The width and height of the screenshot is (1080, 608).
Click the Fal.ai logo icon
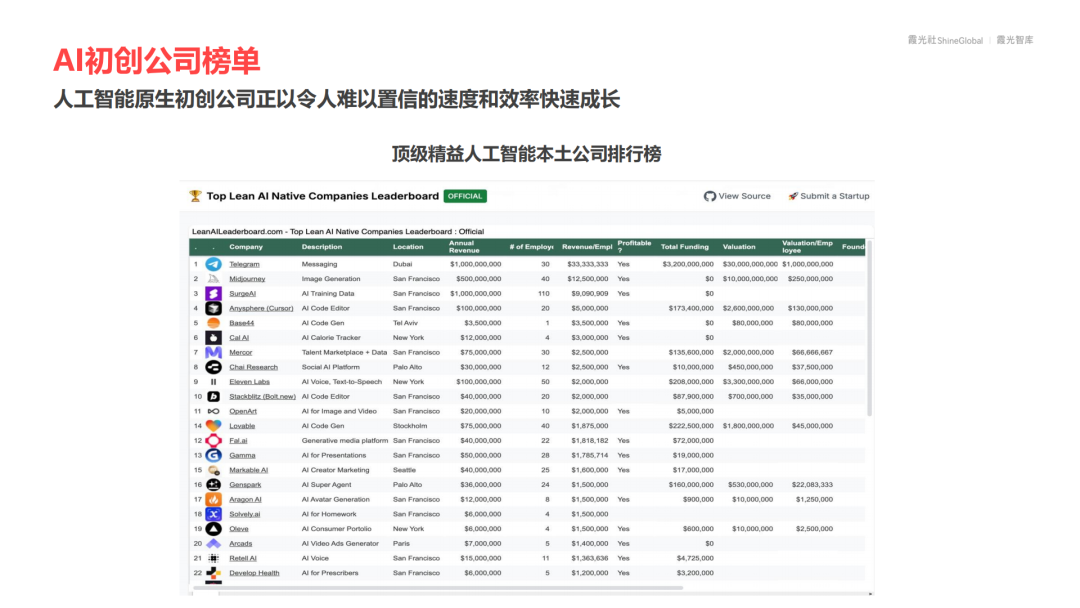(x=214, y=440)
